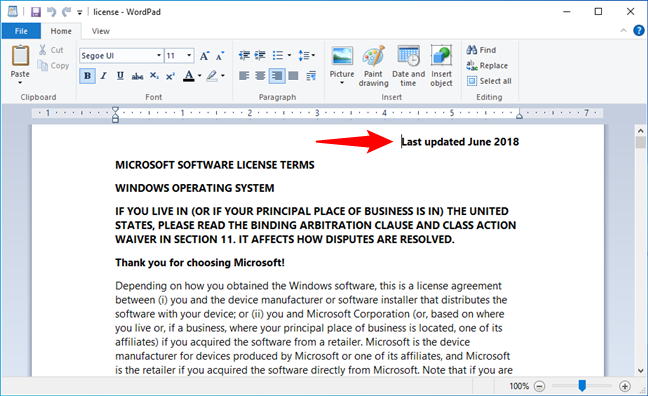Screen dimensions: 648x396
Task: Click the vertical scrollbar up arrow
Action: pos(641,131)
